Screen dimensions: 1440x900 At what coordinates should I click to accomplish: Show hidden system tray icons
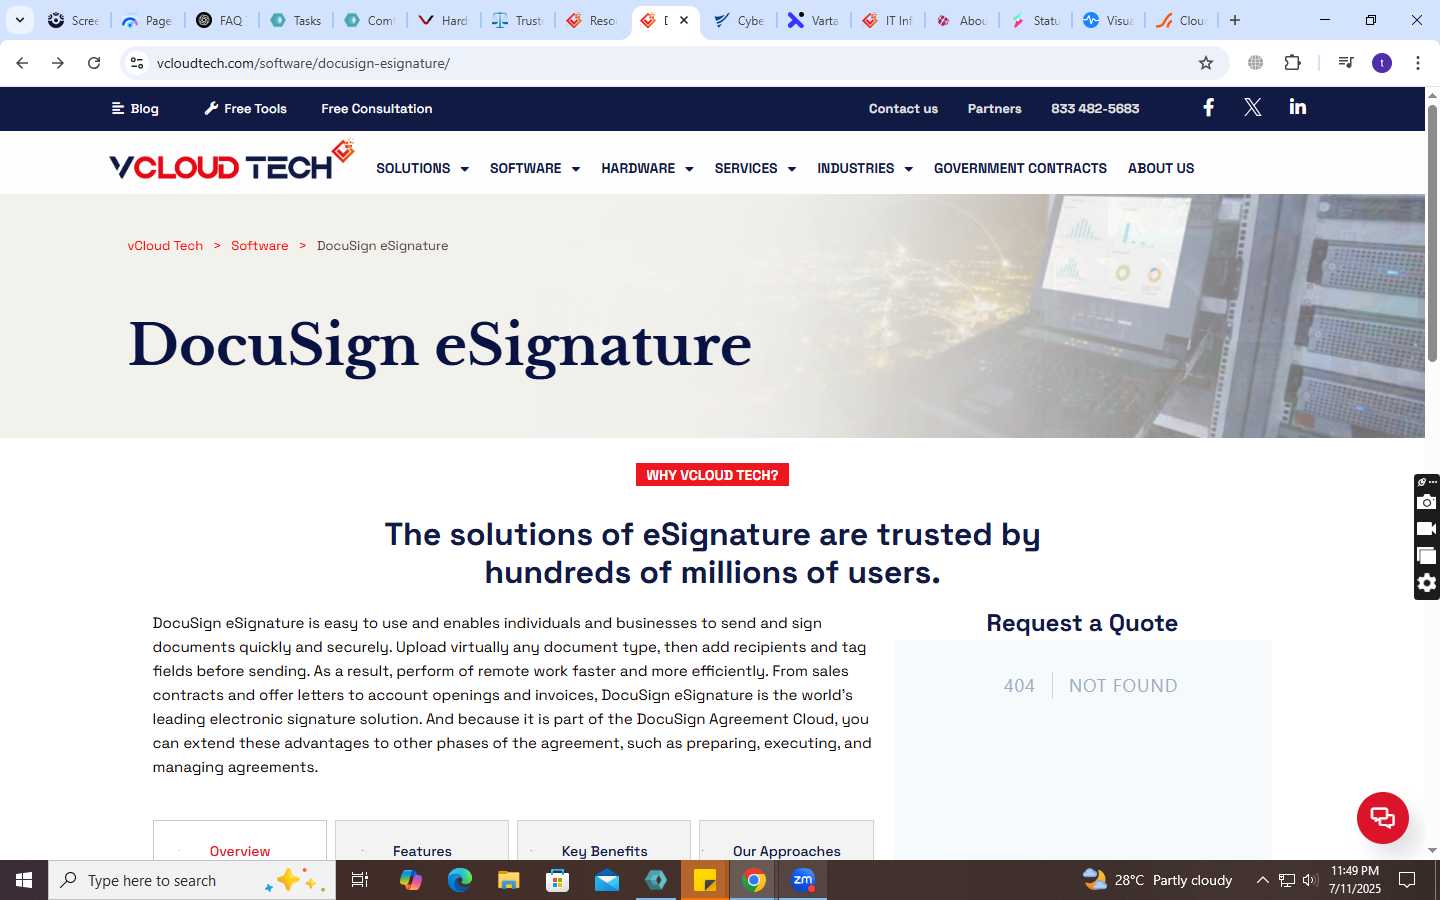(1262, 880)
